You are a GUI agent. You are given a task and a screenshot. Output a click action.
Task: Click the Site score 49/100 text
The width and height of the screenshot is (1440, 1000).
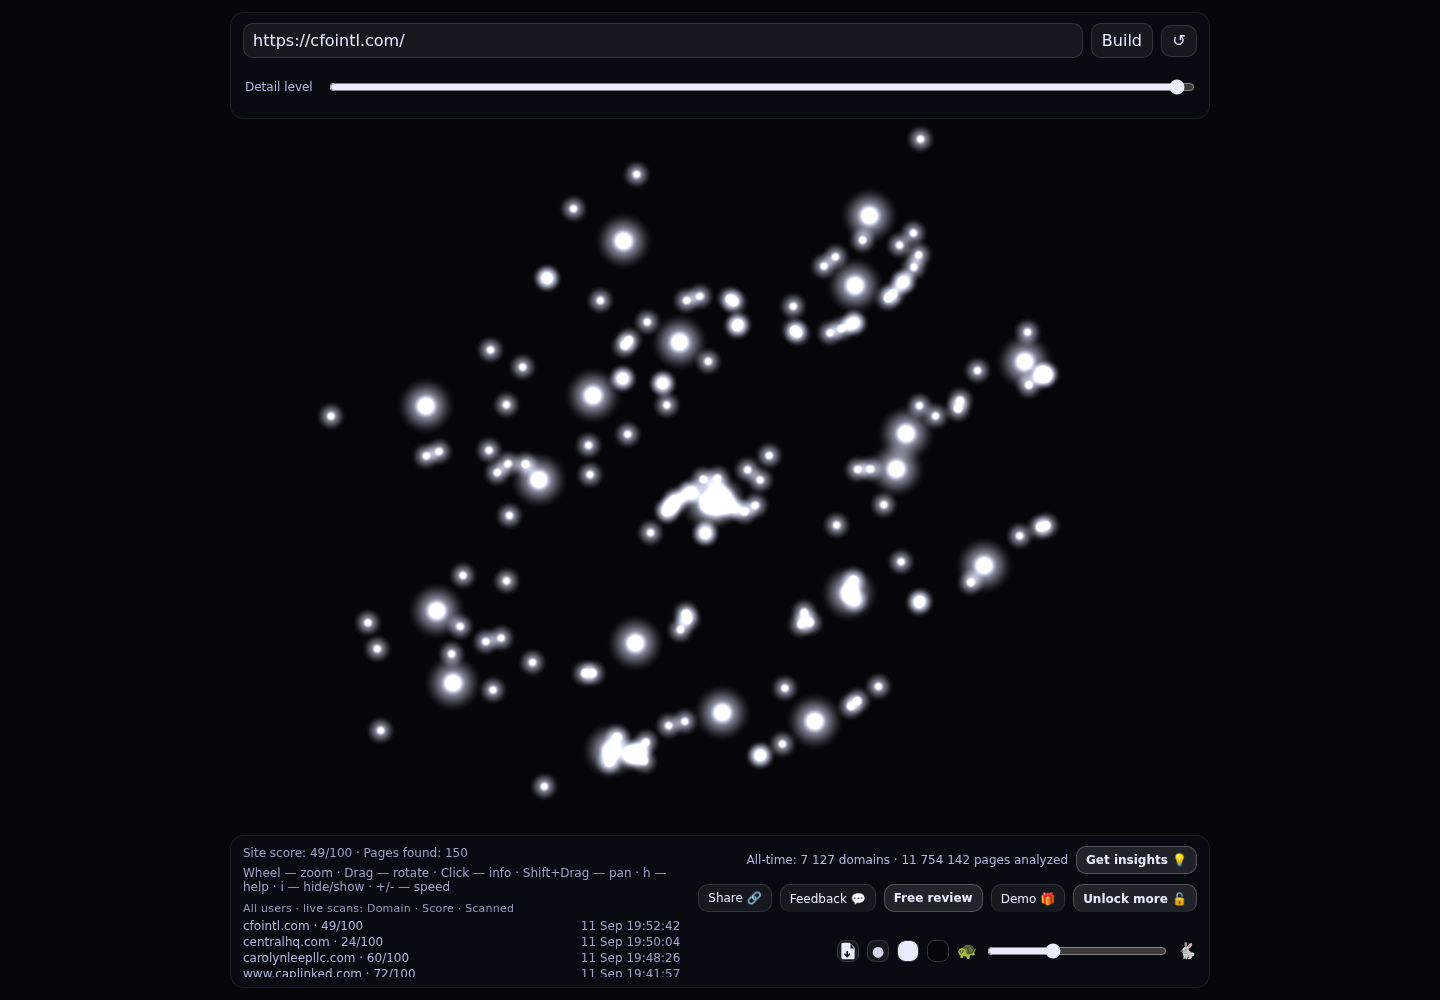pyautogui.click(x=297, y=853)
